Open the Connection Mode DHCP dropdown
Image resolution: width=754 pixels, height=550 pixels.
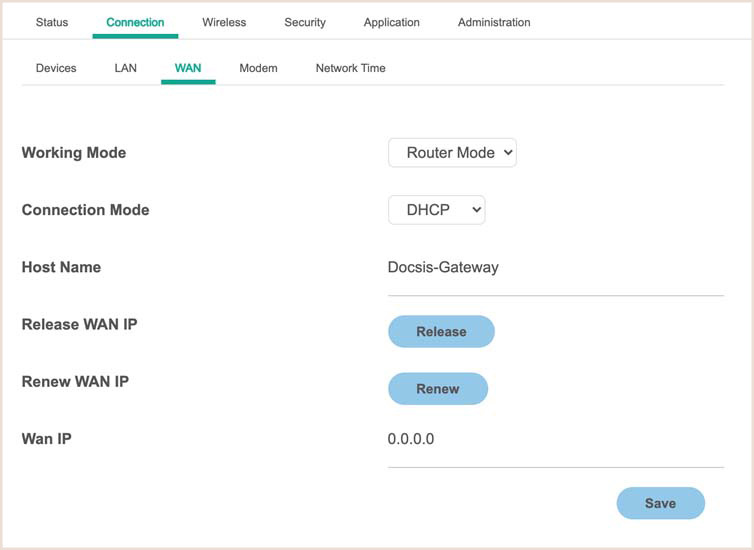pyautogui.click(x=436, y=210)
